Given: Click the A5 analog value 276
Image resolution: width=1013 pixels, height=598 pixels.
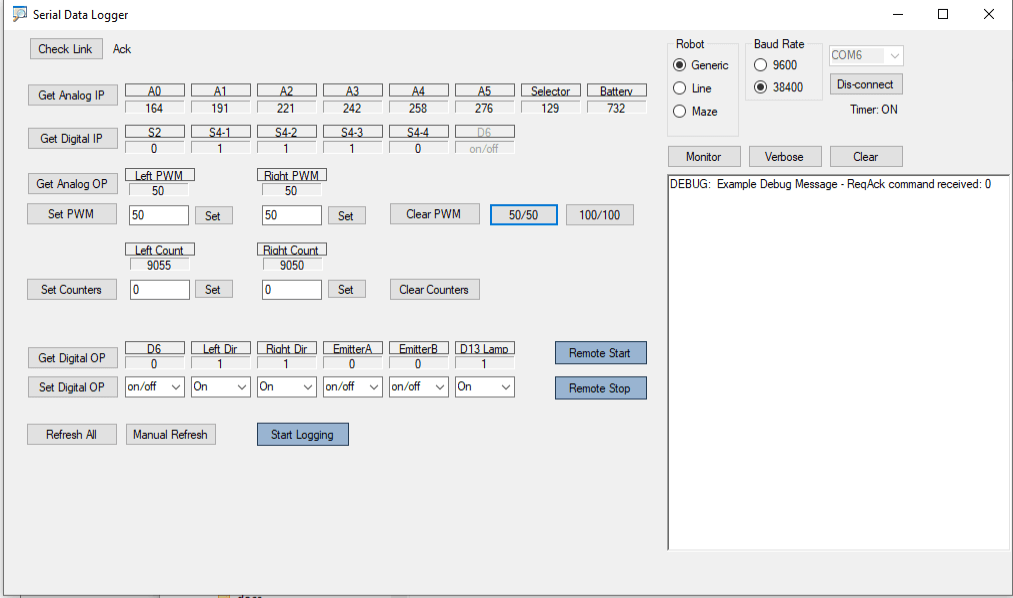Looking at the screenshot, I should coord(485,108).
